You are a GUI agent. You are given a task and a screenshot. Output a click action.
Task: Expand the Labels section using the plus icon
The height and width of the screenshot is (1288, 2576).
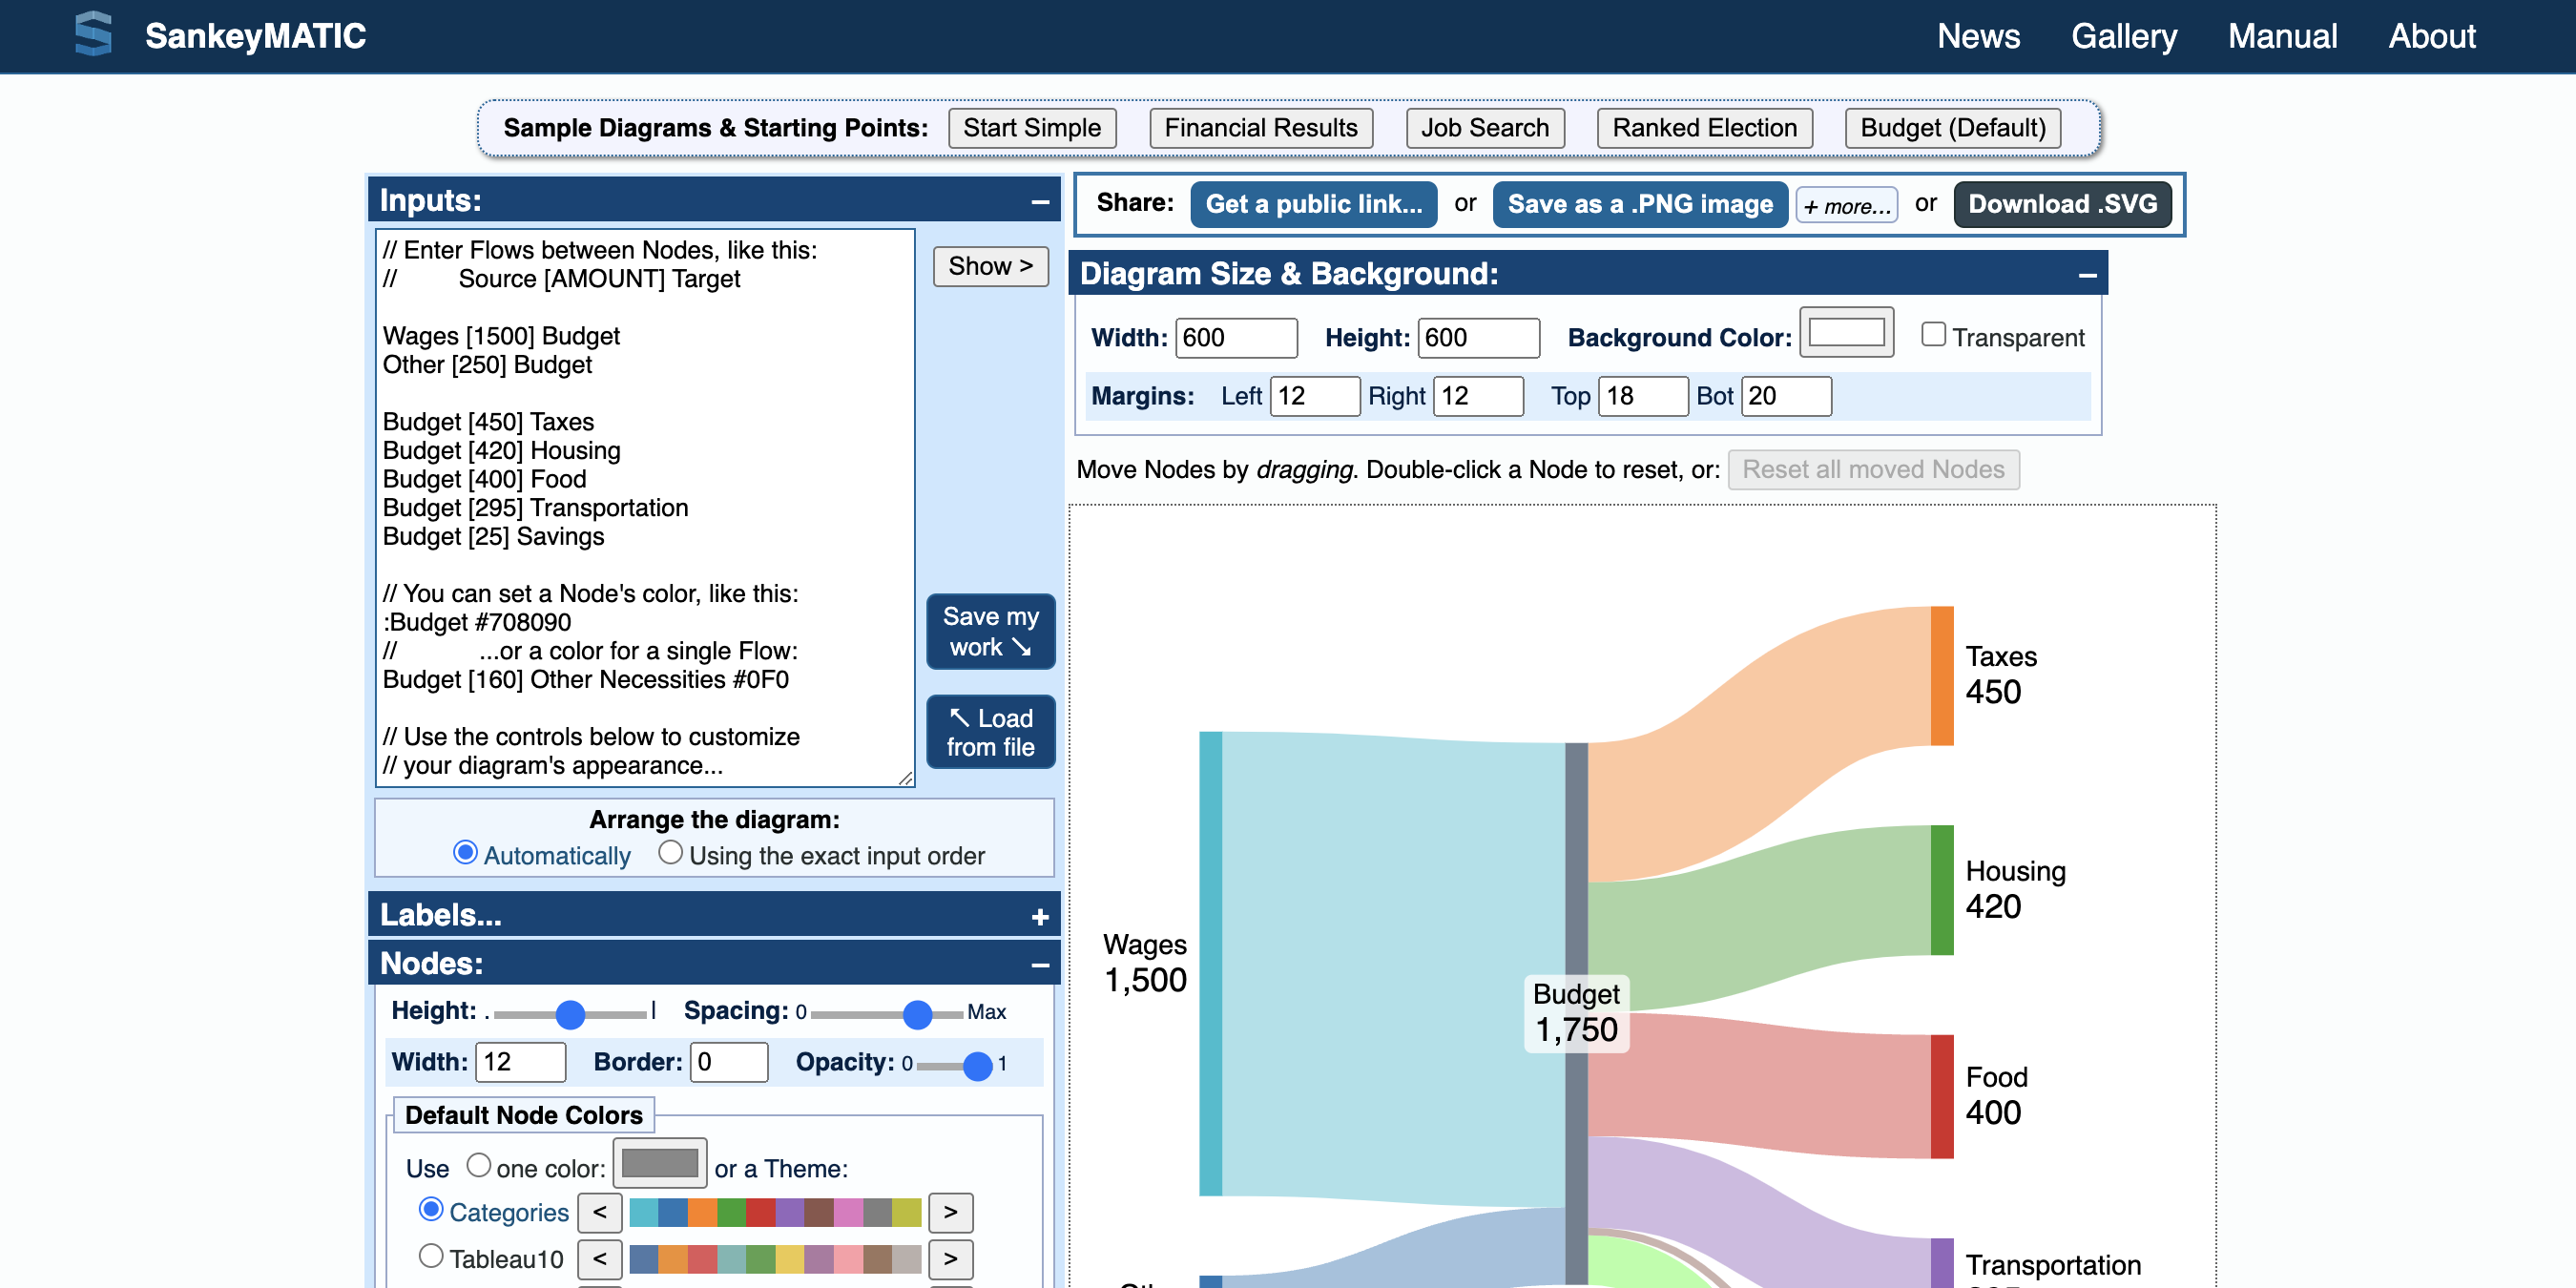(1040, 917)
